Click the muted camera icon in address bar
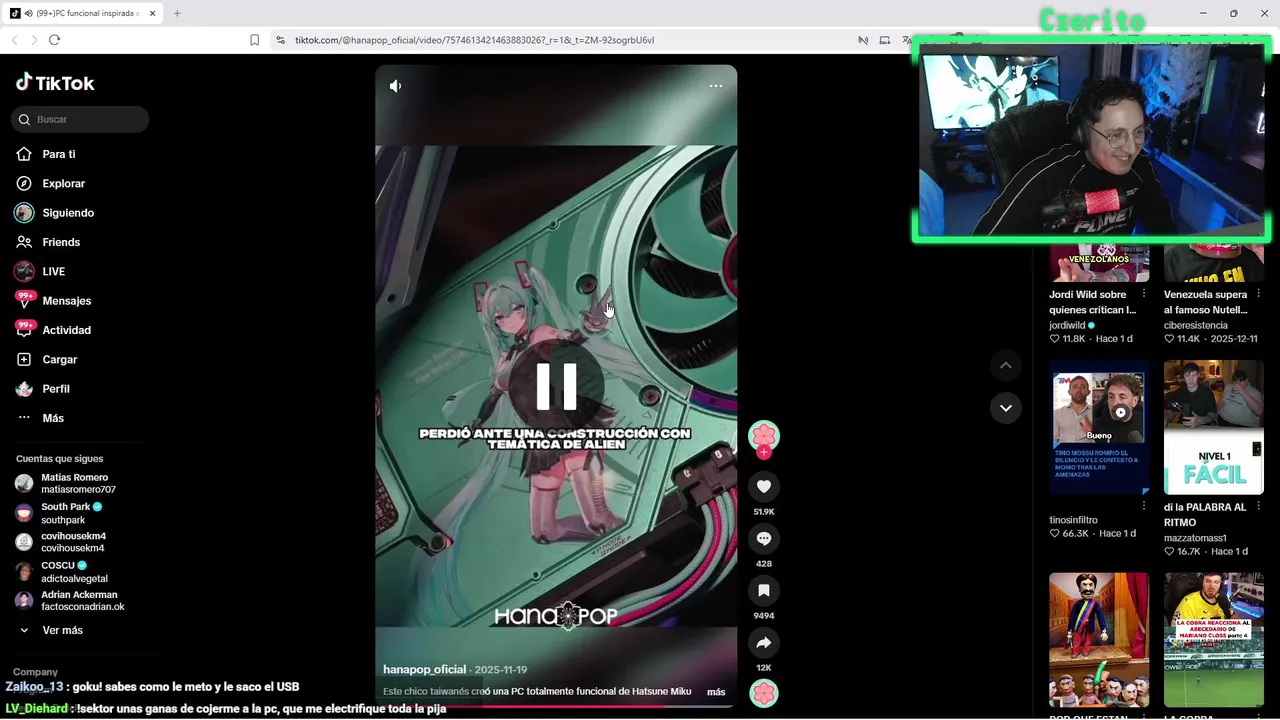This screenshot has height=720, width=1280. point(862,40)
